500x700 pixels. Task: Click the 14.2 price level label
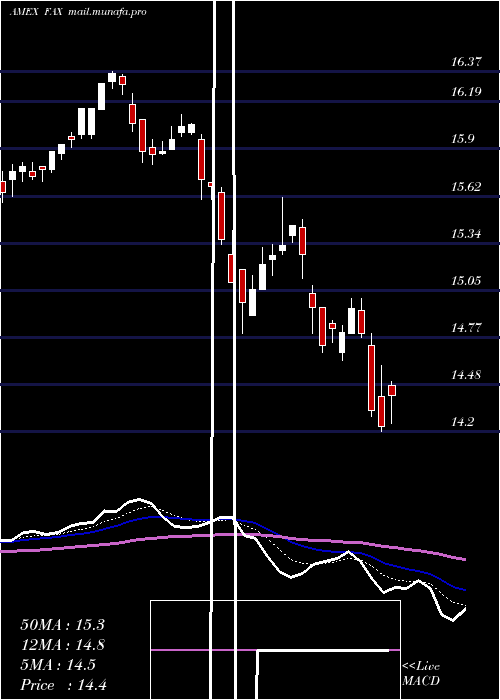coord(462,422)
